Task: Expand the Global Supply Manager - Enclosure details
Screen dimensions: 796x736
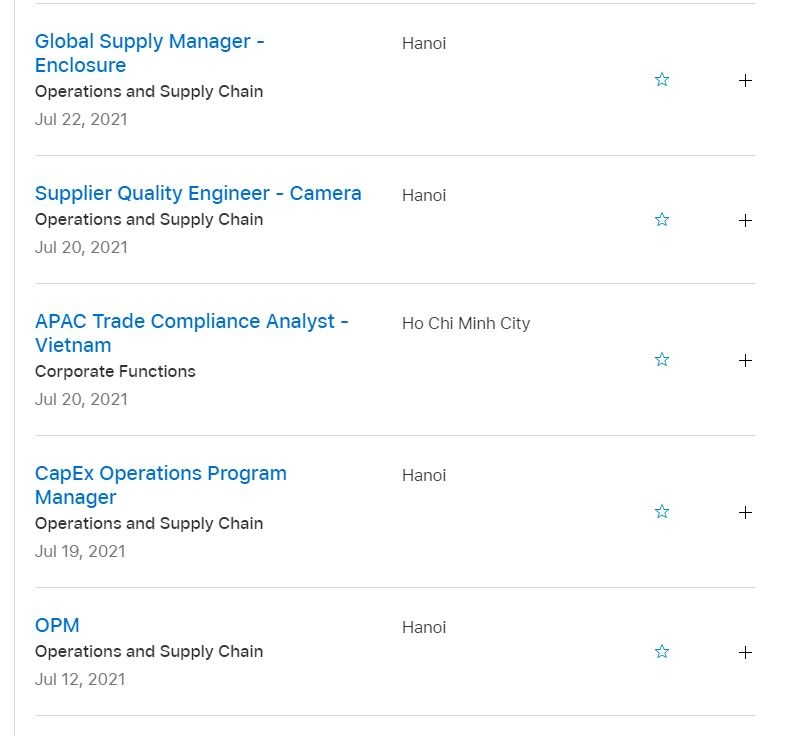Action: click(745, 80)
